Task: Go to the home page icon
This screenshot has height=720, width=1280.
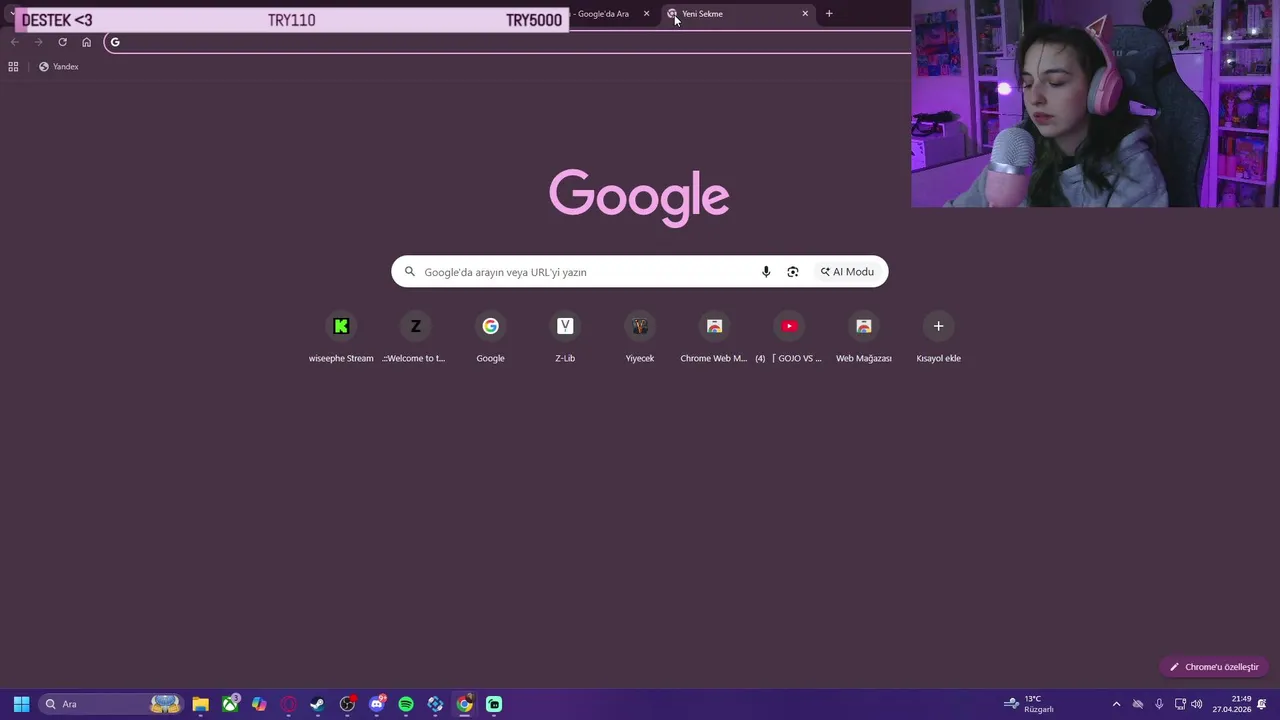Action: [87, 42]
